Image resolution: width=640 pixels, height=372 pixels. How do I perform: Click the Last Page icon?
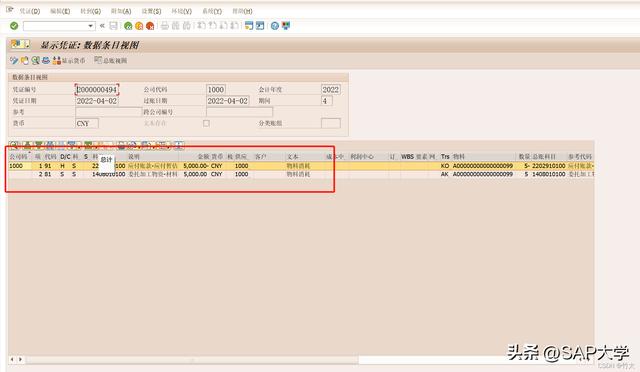[x=234, y=26]
